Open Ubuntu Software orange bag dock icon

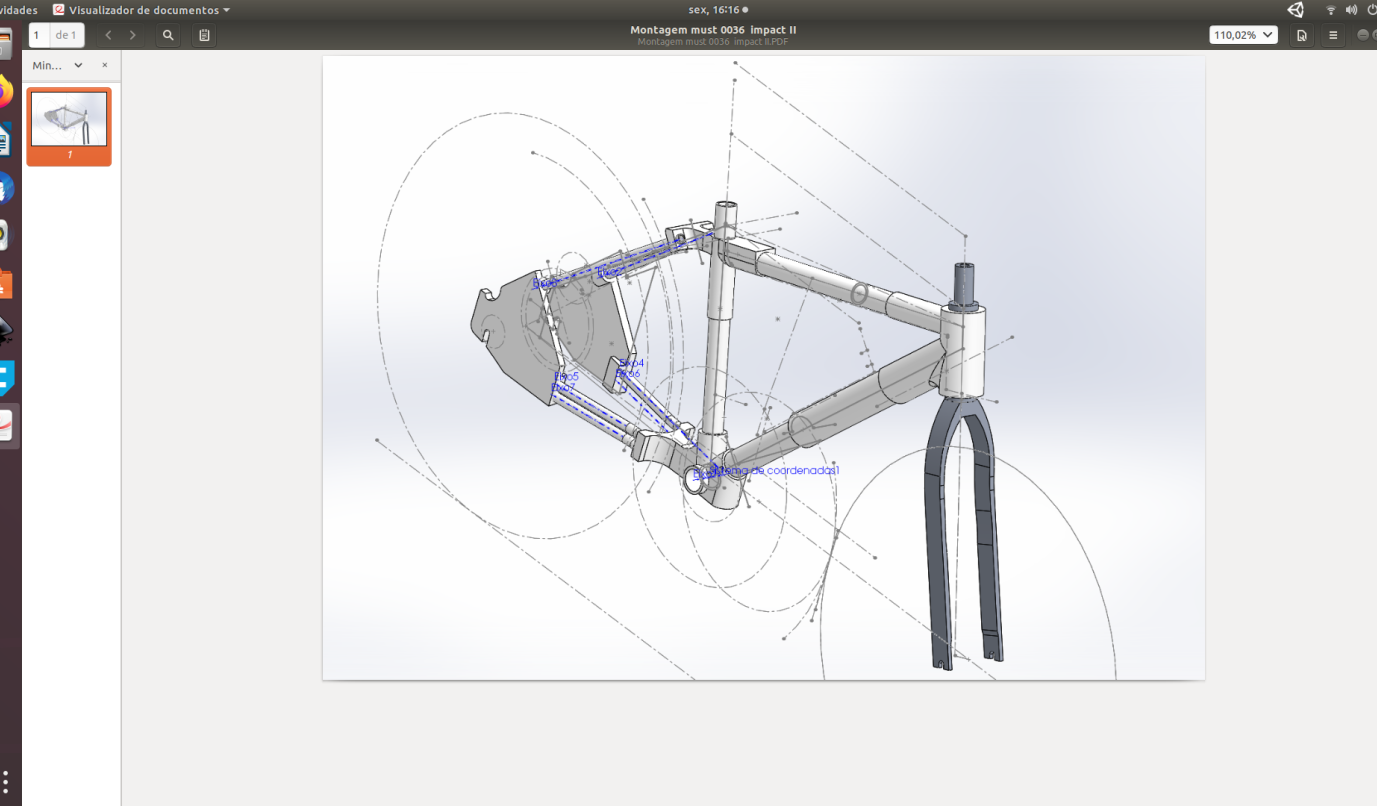(x=5, y=284)
